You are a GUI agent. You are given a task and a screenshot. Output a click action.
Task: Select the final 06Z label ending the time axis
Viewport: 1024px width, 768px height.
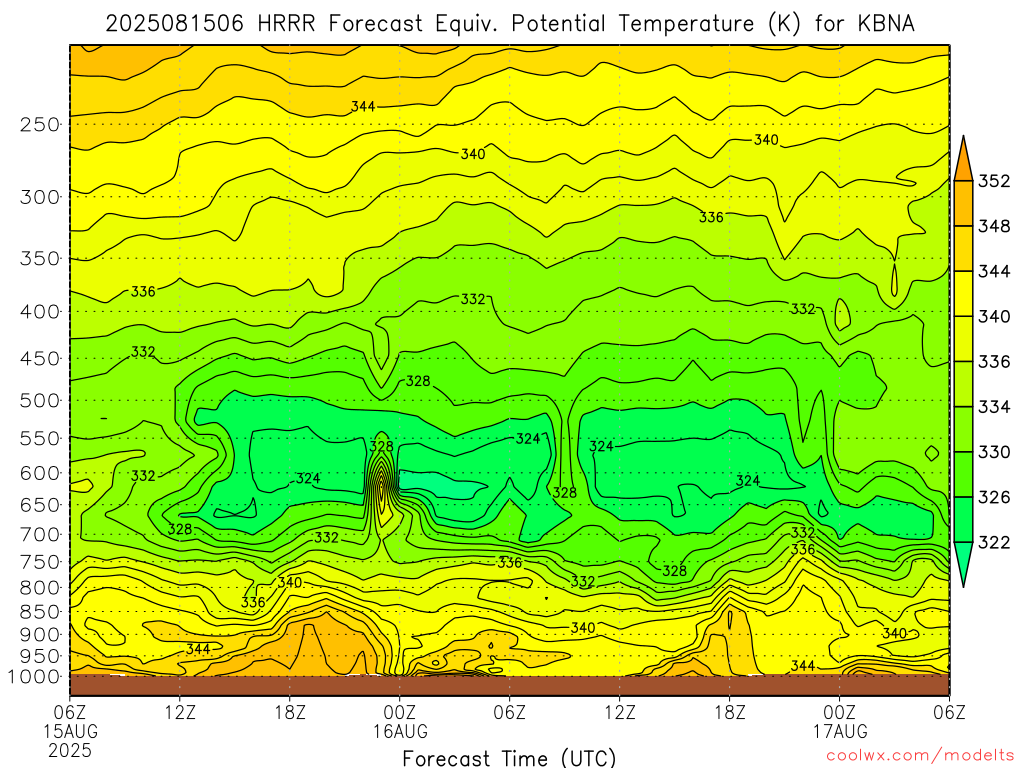[x=950, y=712]
